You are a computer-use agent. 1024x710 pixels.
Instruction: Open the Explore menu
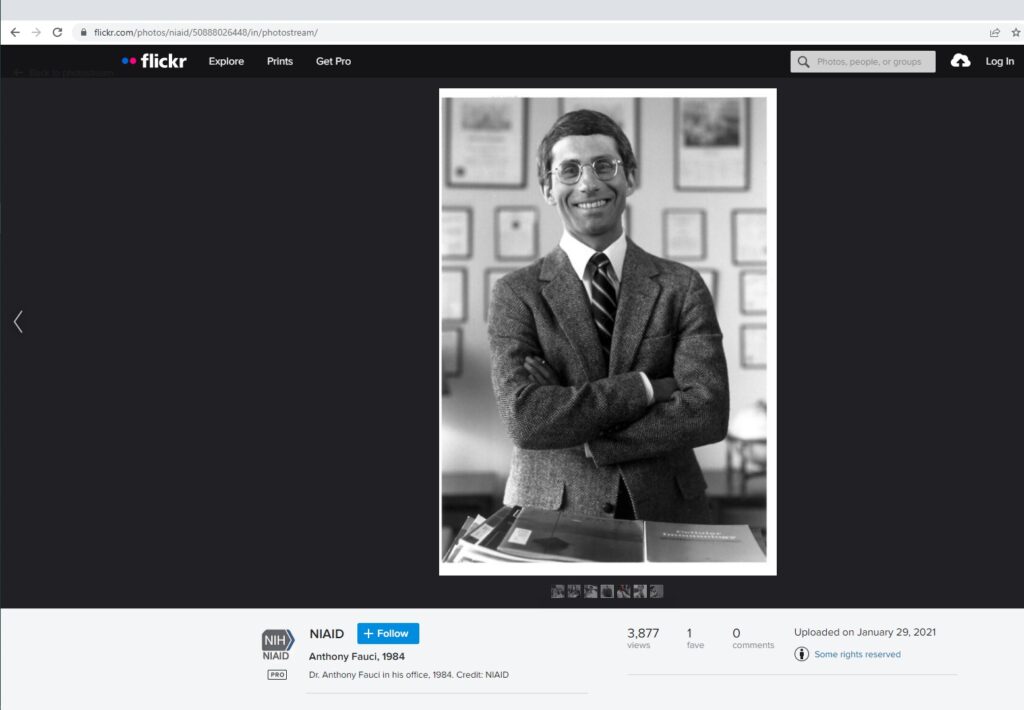coord(226,61)
